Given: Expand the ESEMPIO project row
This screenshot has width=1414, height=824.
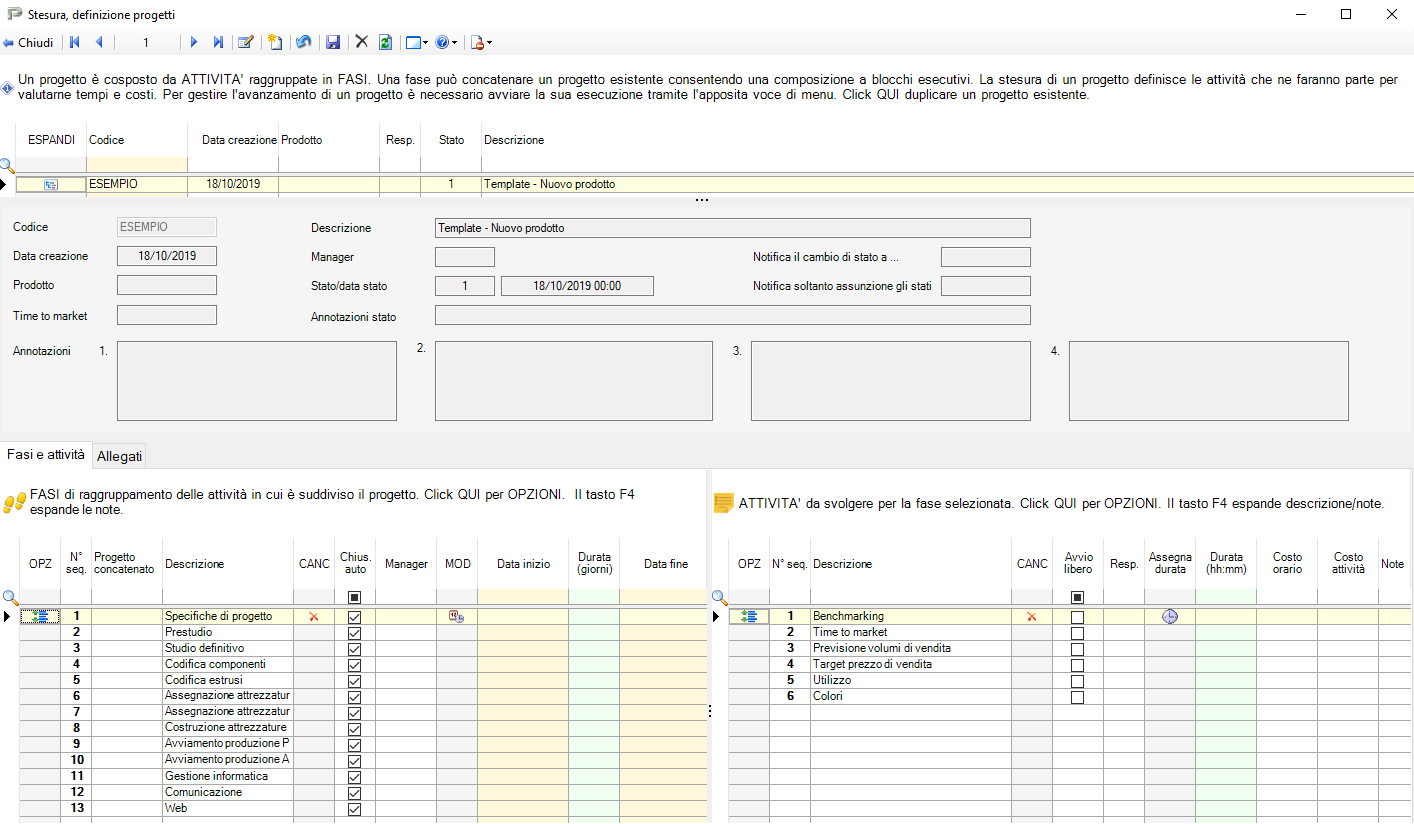Looking at the screenshot, I should (51, 185).
